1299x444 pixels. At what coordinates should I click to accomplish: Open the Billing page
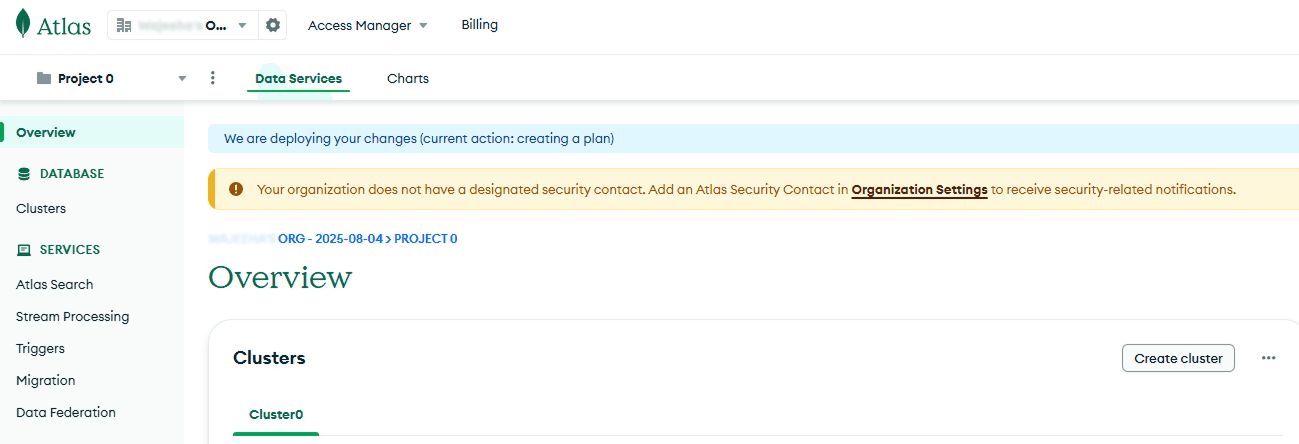tap(479, 25)
